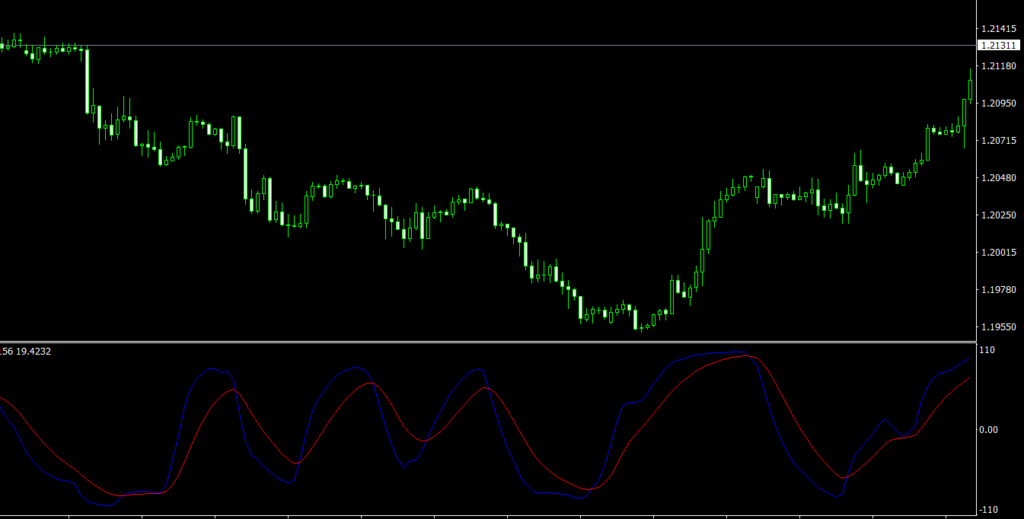Select the 1.20715 price axis value
Image resolution: width=1024 pixels, height=519 pixels.
click(x=999, y=140)
